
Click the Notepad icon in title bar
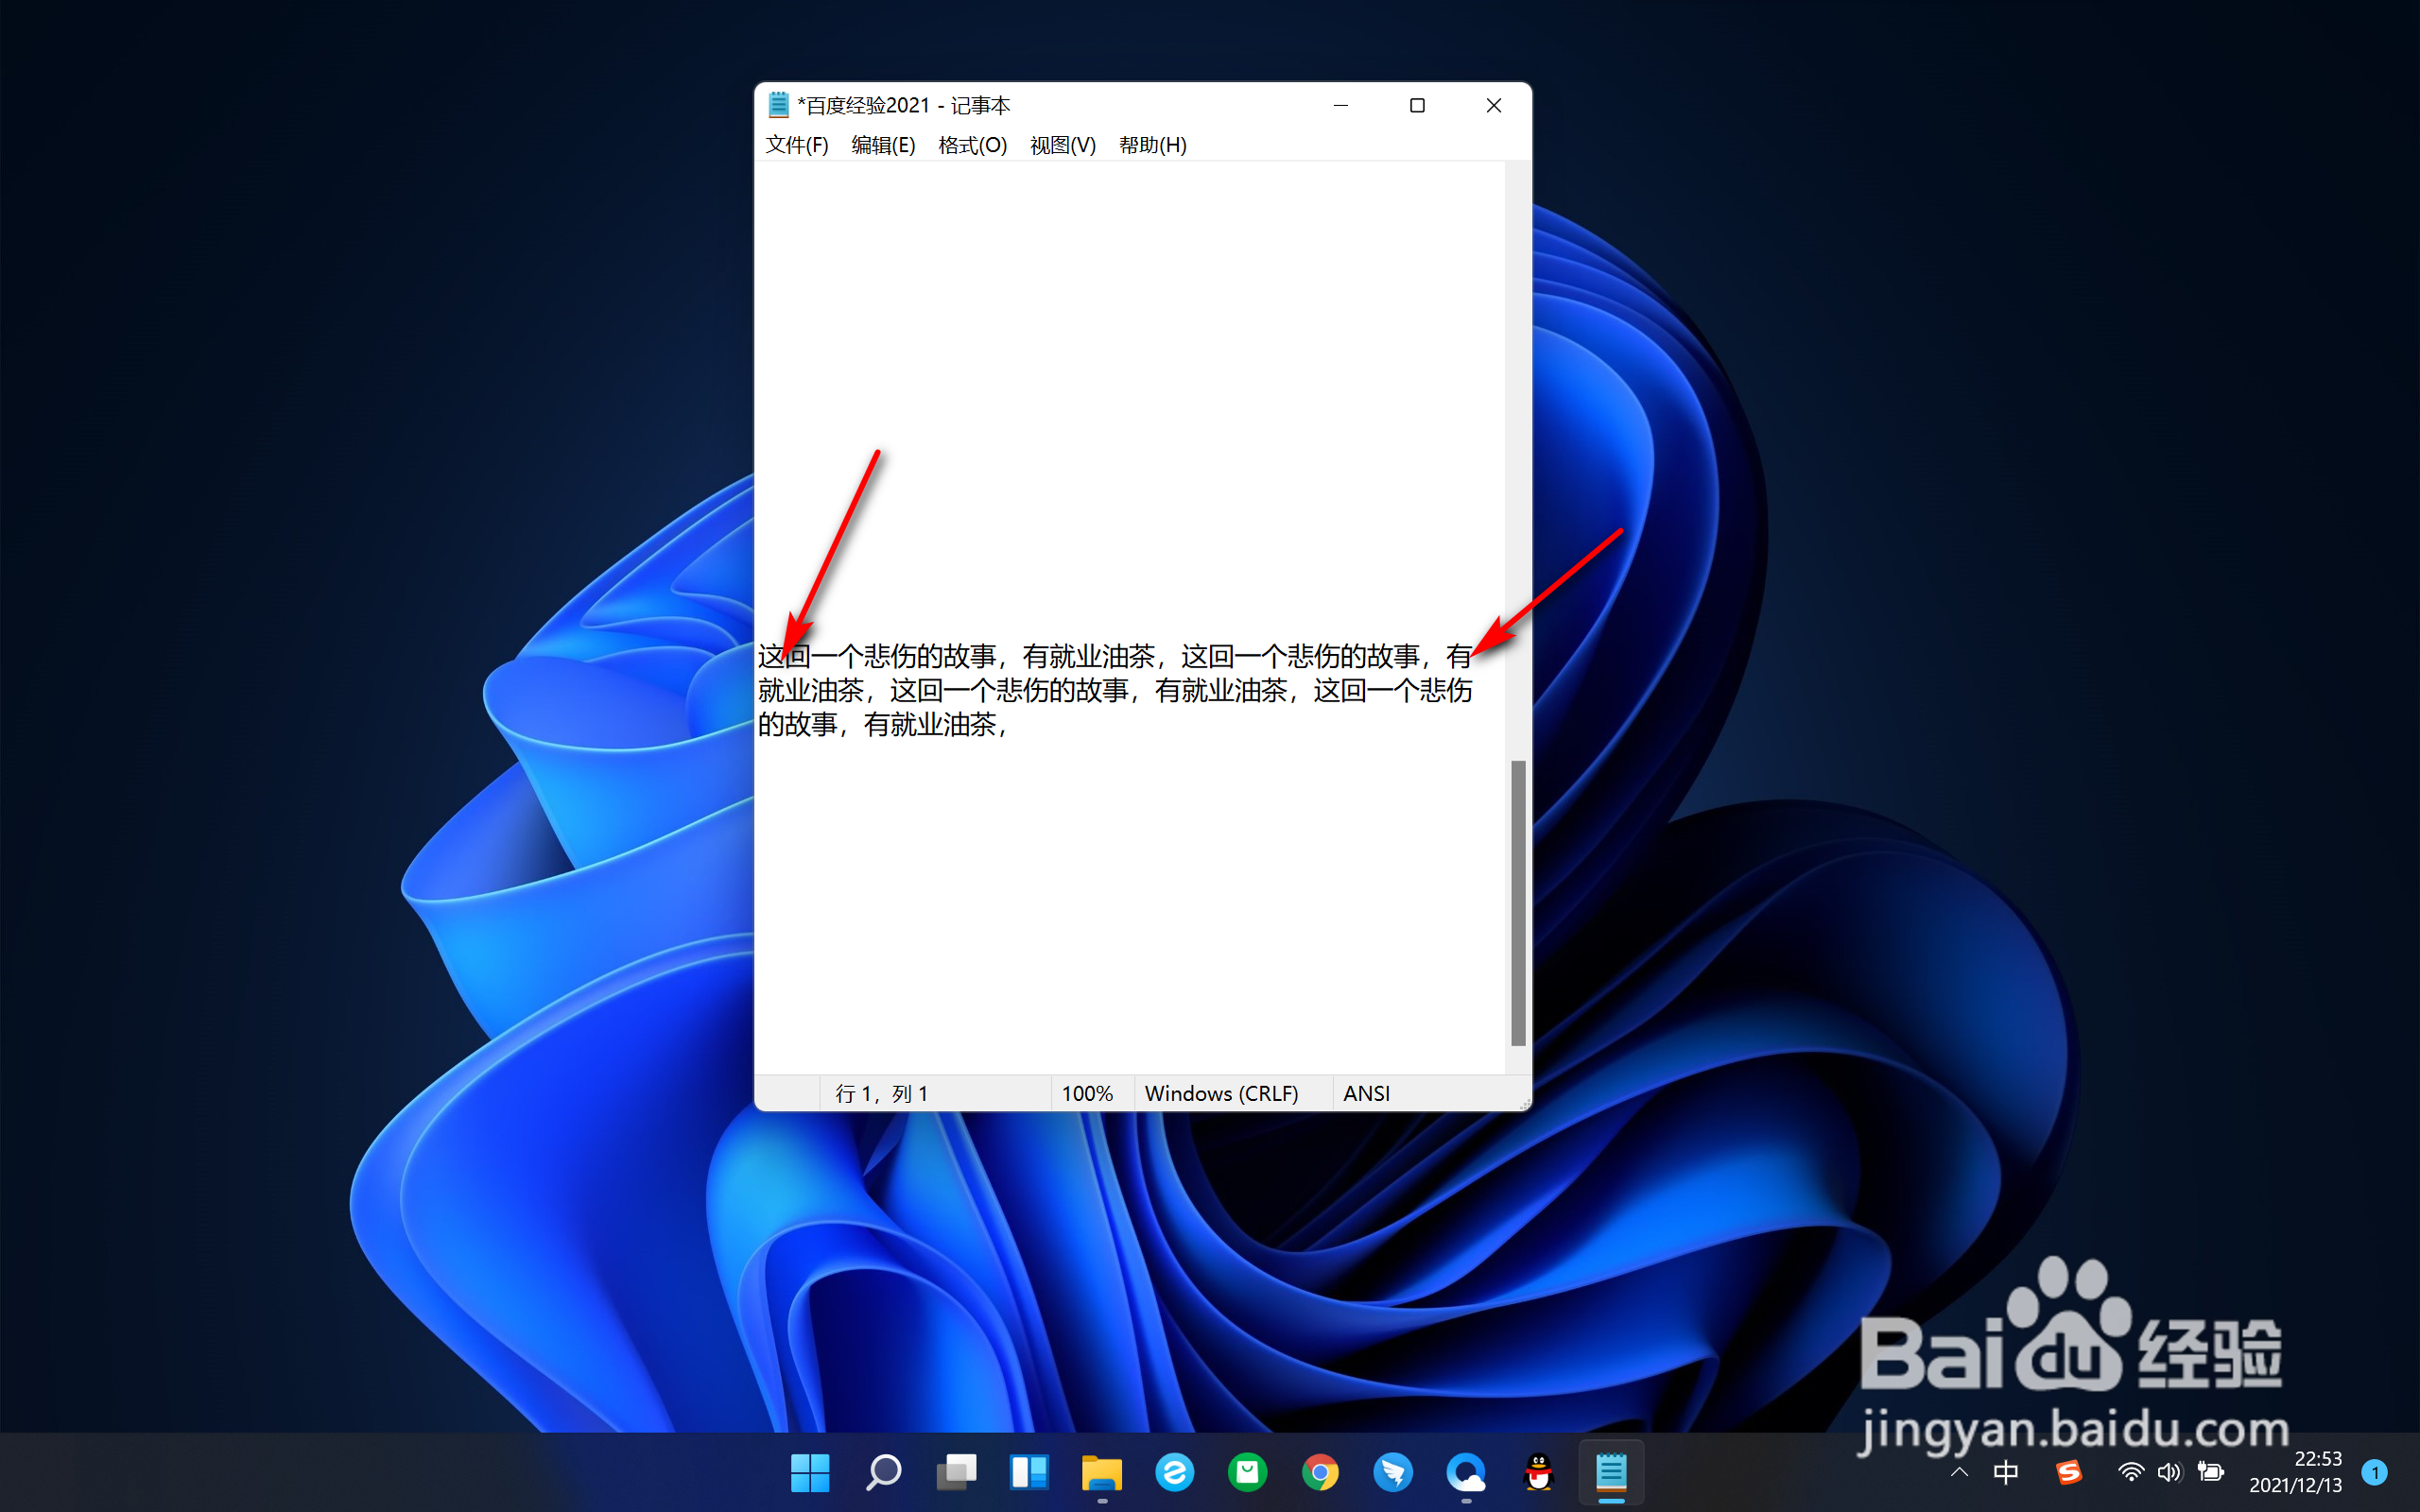tap(778, 105)
